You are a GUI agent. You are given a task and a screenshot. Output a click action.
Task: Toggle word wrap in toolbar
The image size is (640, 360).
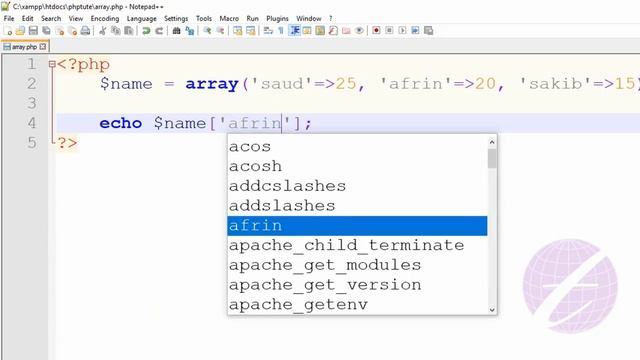coord(268,31)
